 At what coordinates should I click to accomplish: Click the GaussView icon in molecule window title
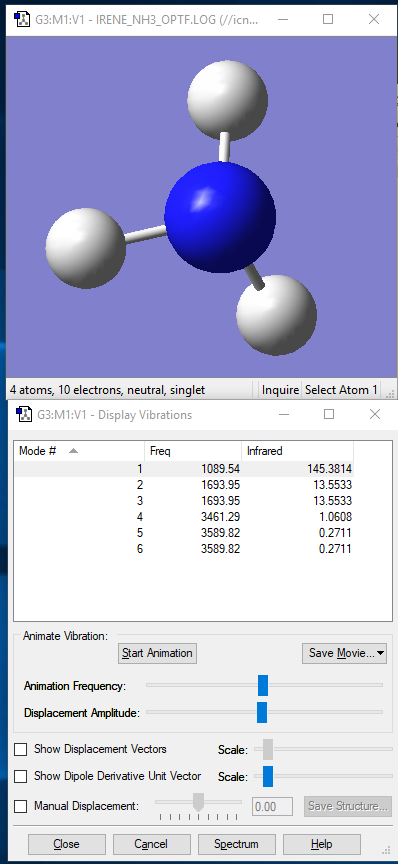click(22, 20)
